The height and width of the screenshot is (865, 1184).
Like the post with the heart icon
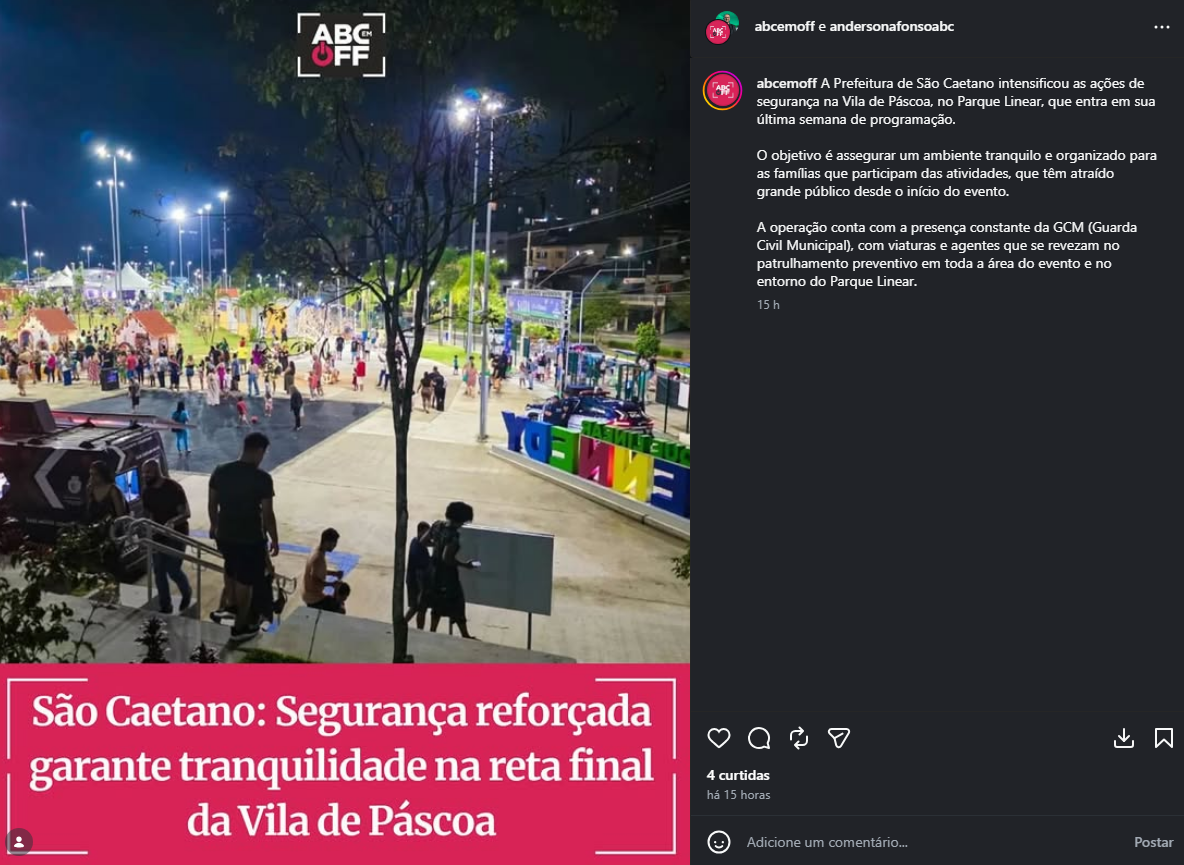pyautogui.click(x=719, y=737)
